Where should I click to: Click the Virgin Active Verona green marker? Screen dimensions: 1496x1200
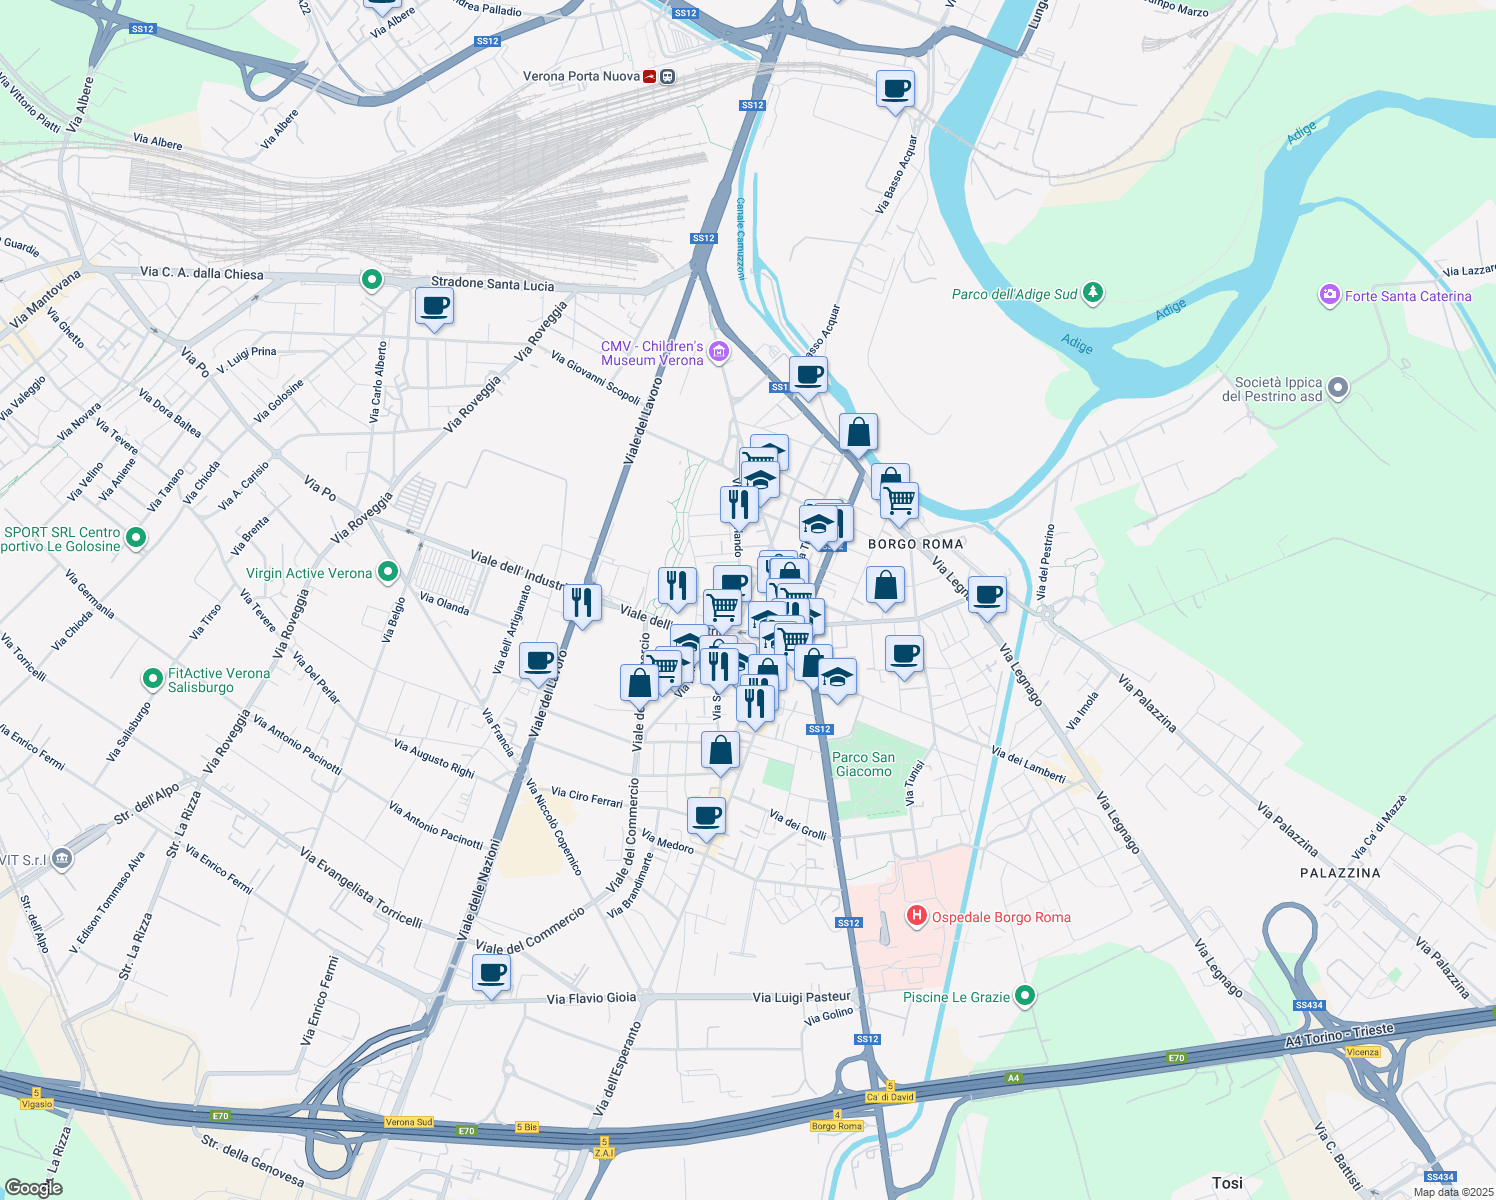[x=387, y=572]
